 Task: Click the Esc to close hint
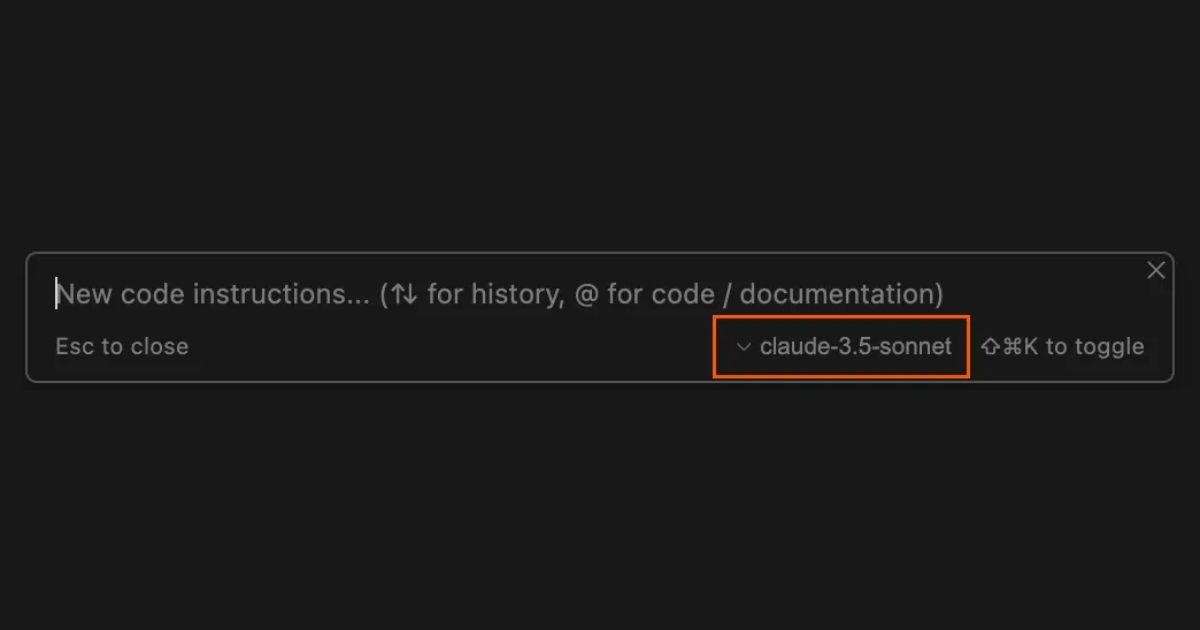pyautogui.click(x=122, y=347)
